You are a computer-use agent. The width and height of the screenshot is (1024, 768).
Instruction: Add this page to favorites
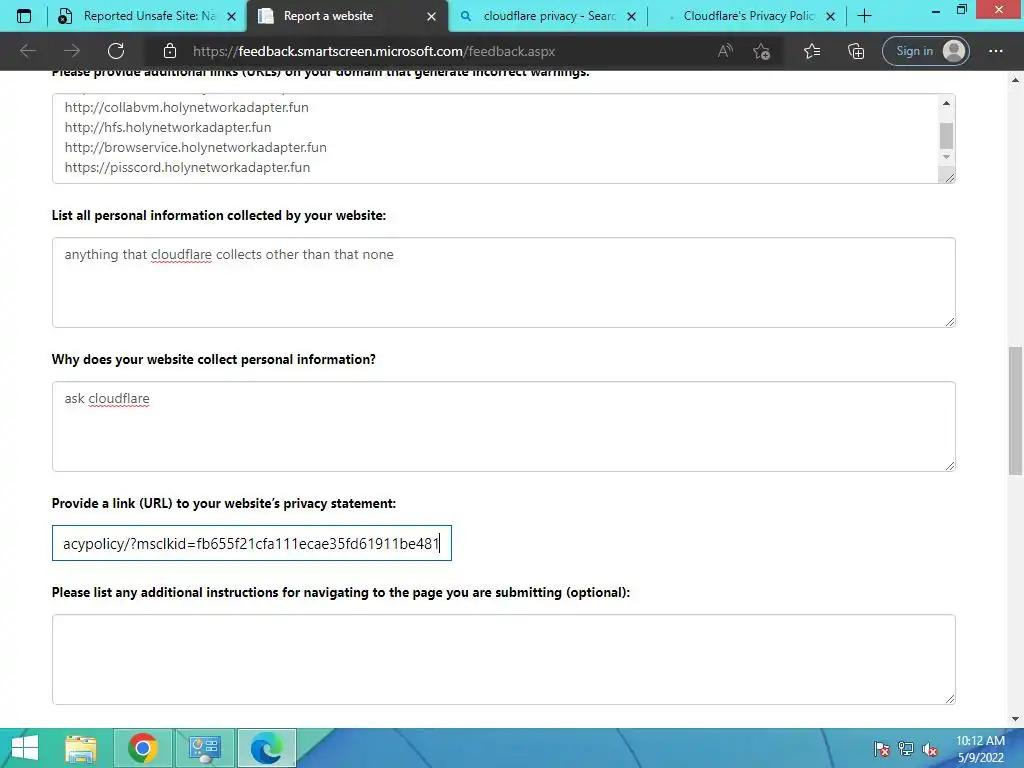(x=761, y=51)
